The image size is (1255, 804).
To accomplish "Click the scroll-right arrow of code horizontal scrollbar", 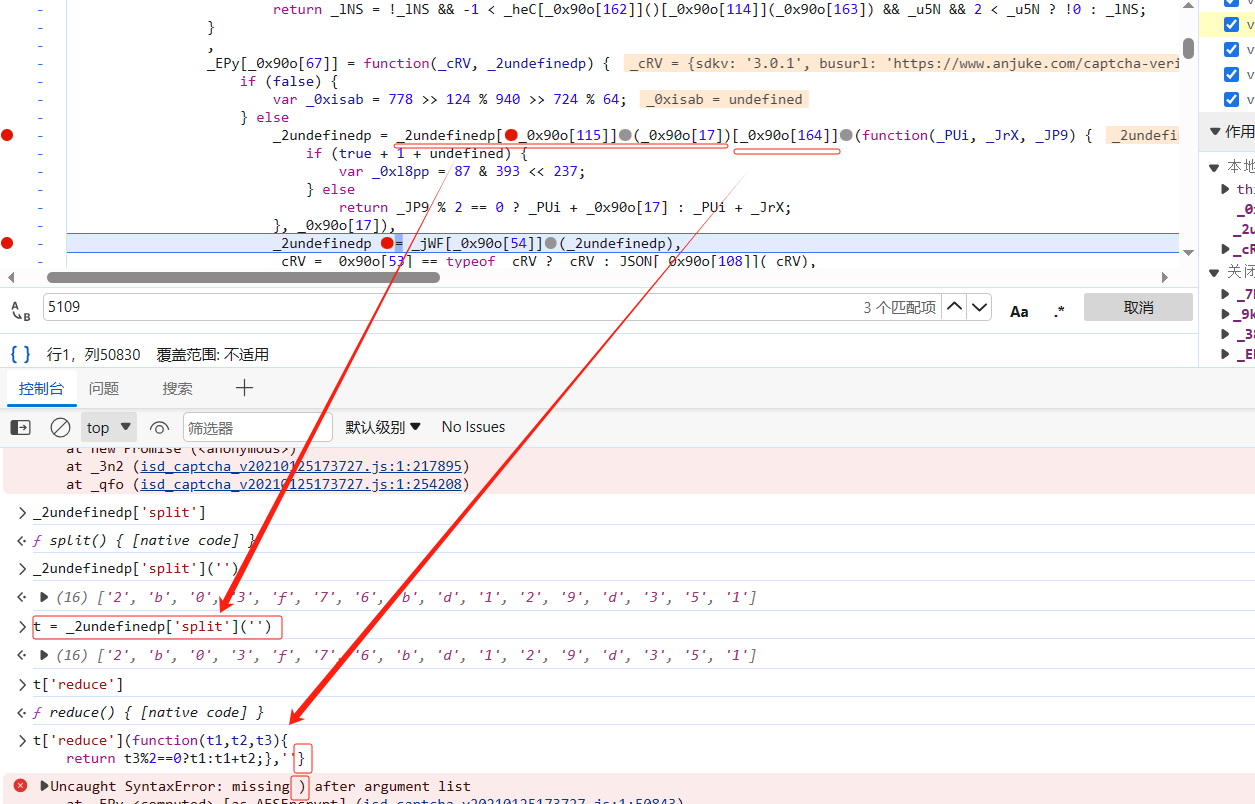I will tap(1165, 277).
